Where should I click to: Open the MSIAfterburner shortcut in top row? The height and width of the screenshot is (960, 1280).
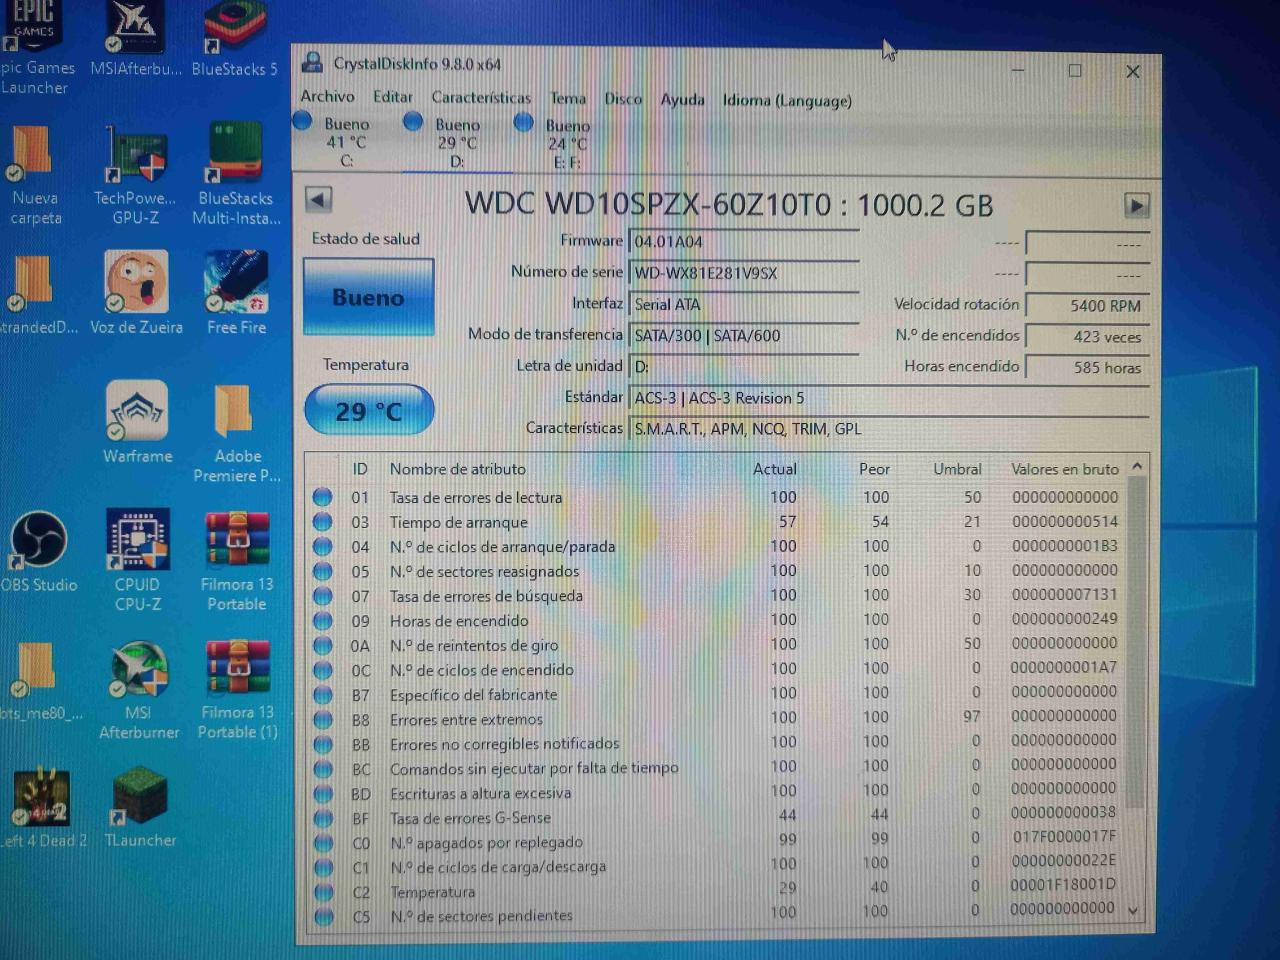[x=136, y=28]
